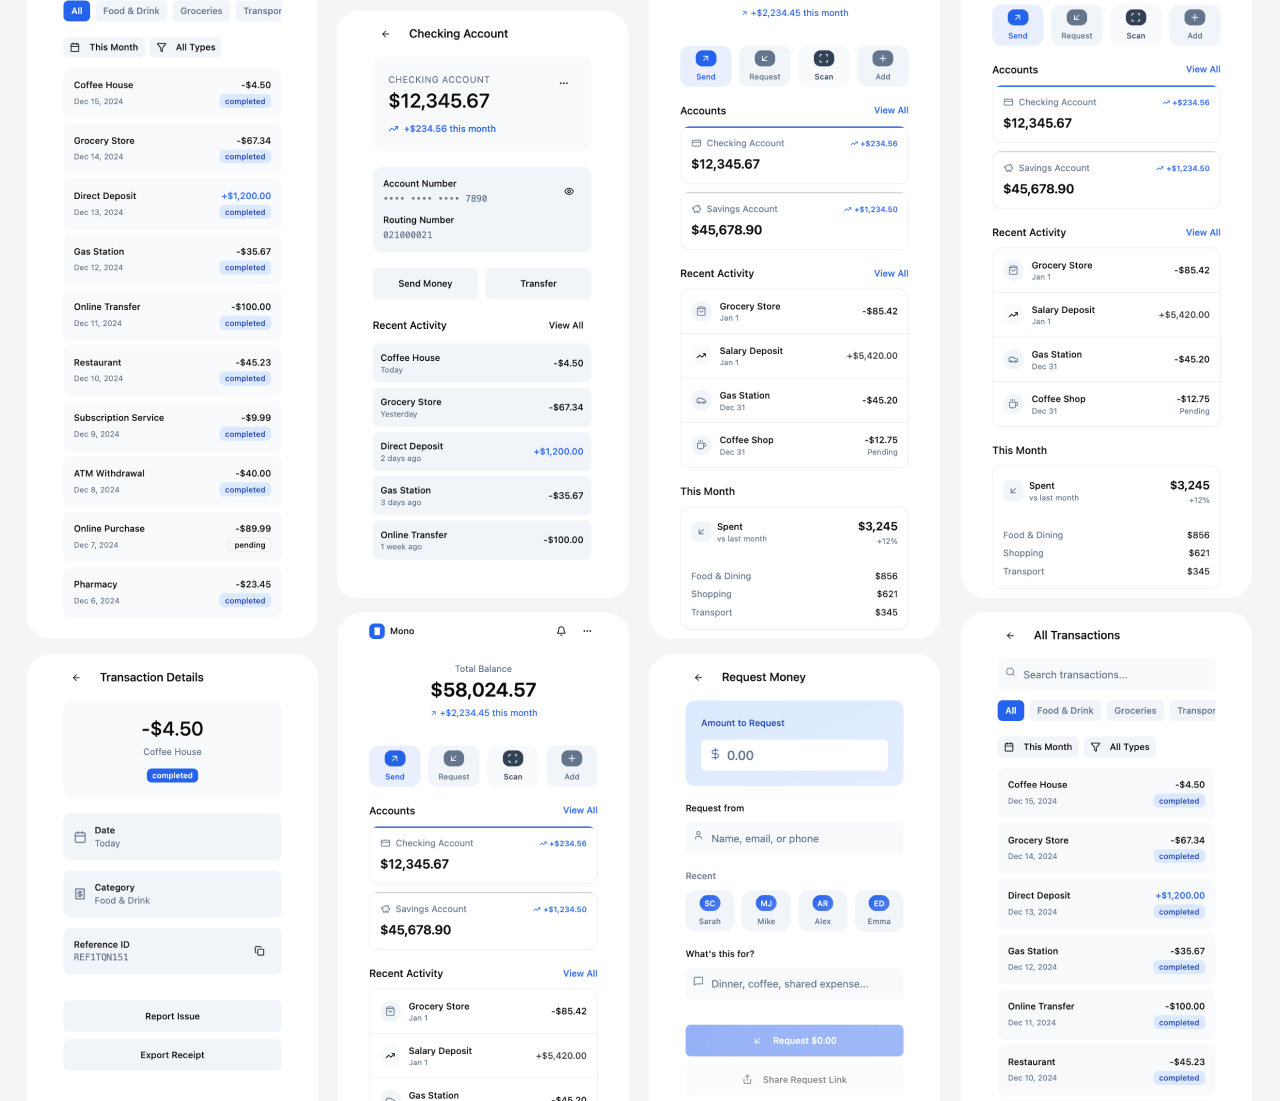1280x1101 pixels.
Task: Click the routing number 021000021
Action: (408, 235)
